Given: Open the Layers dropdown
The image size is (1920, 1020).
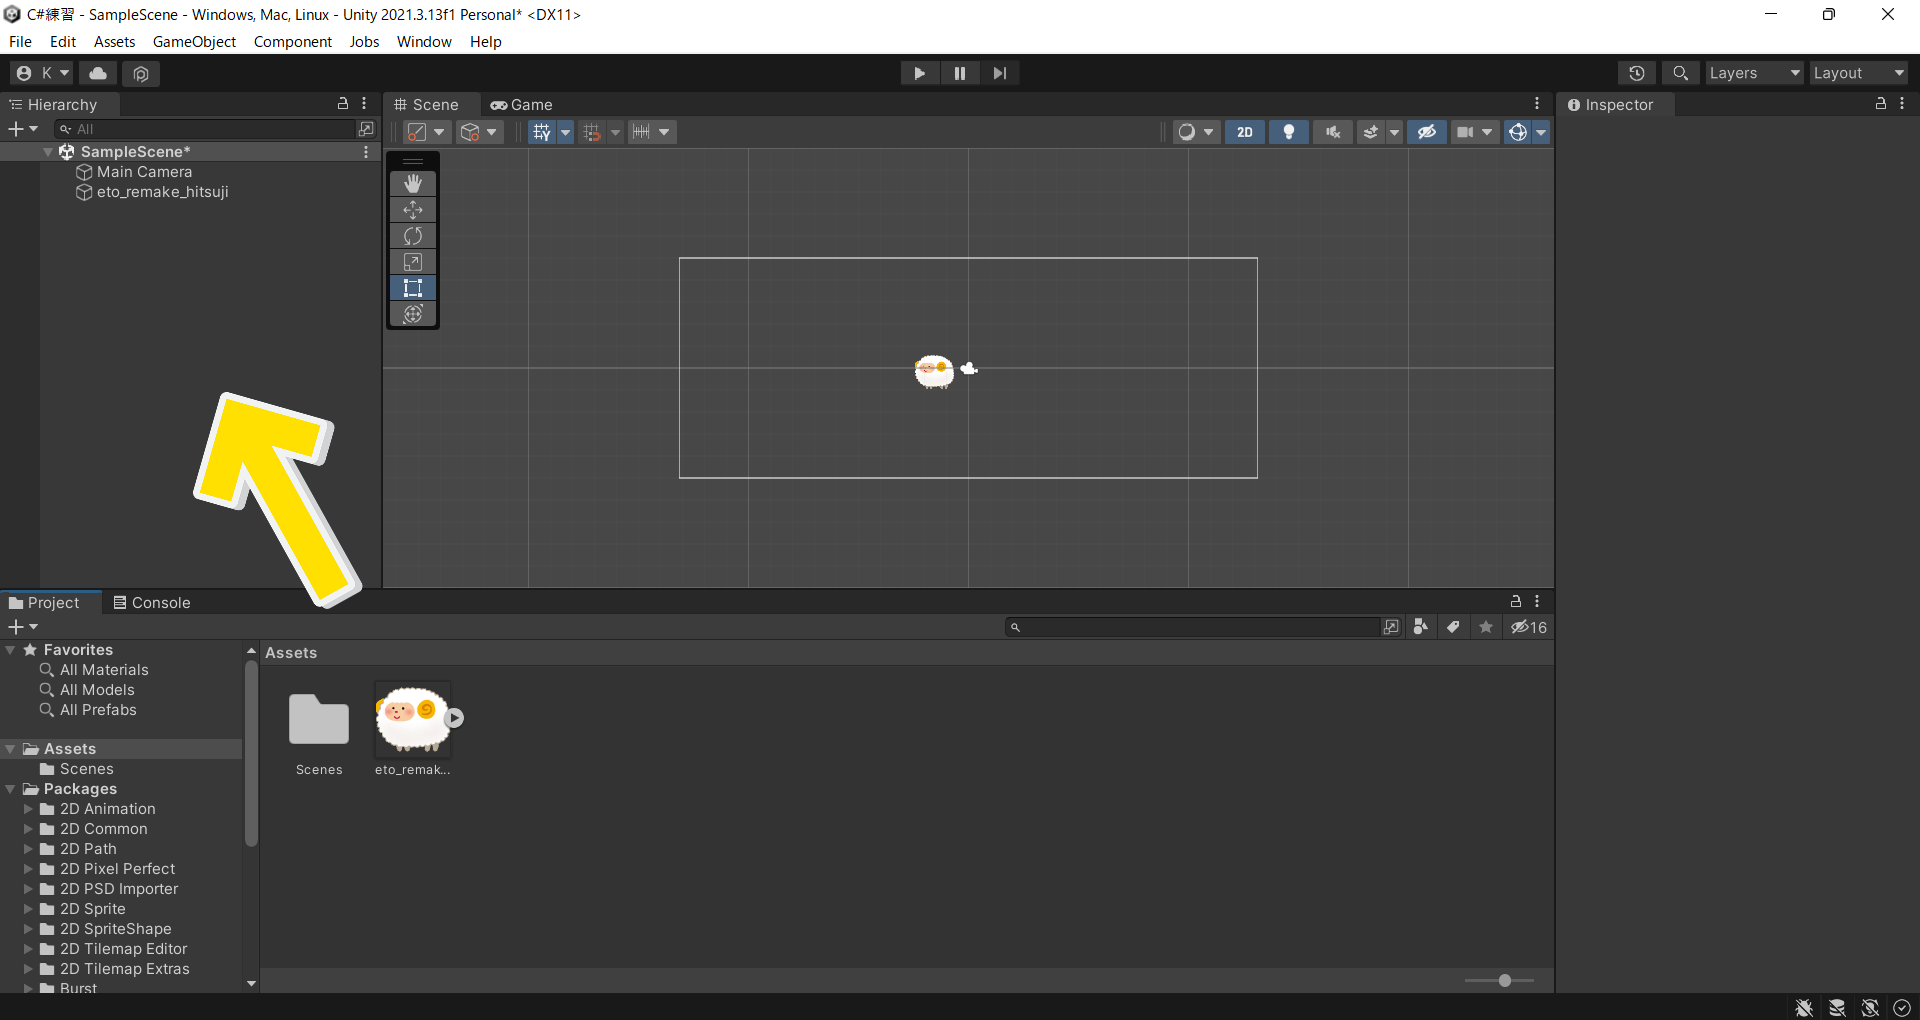Looking at the screenshot, I should point(1753,73).
